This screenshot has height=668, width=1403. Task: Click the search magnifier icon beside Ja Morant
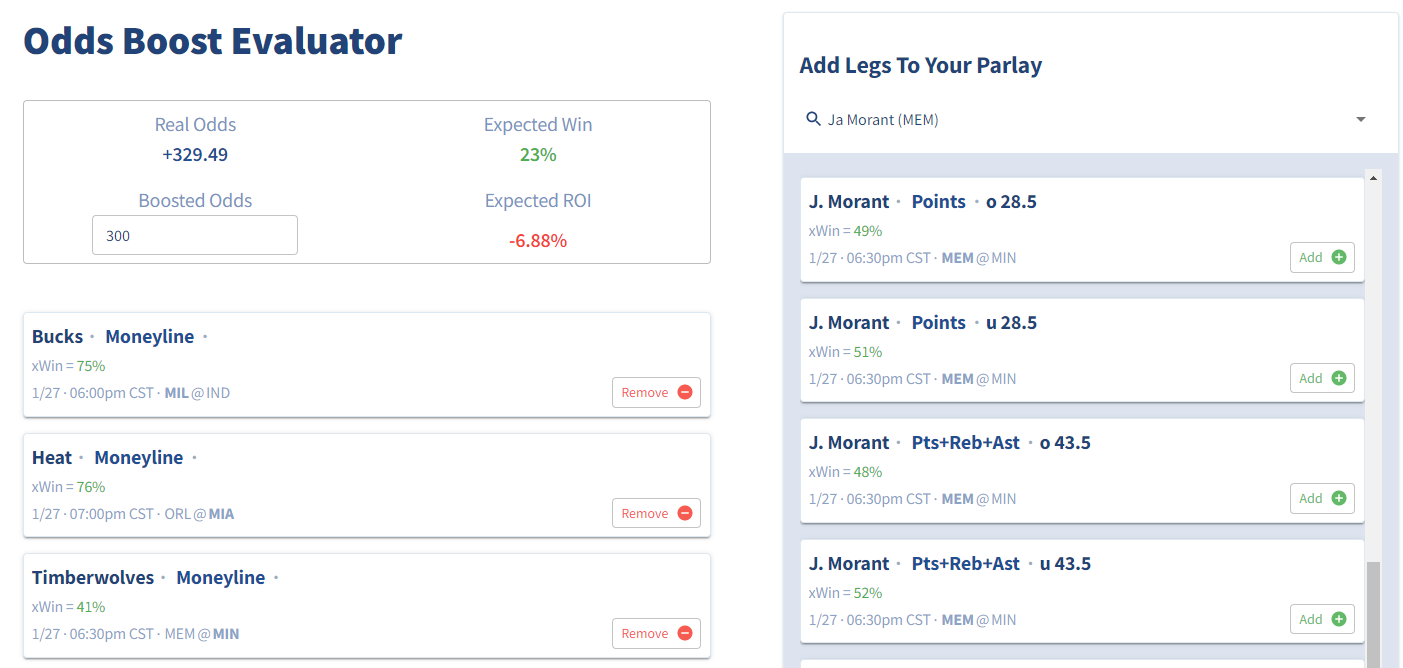813,119
